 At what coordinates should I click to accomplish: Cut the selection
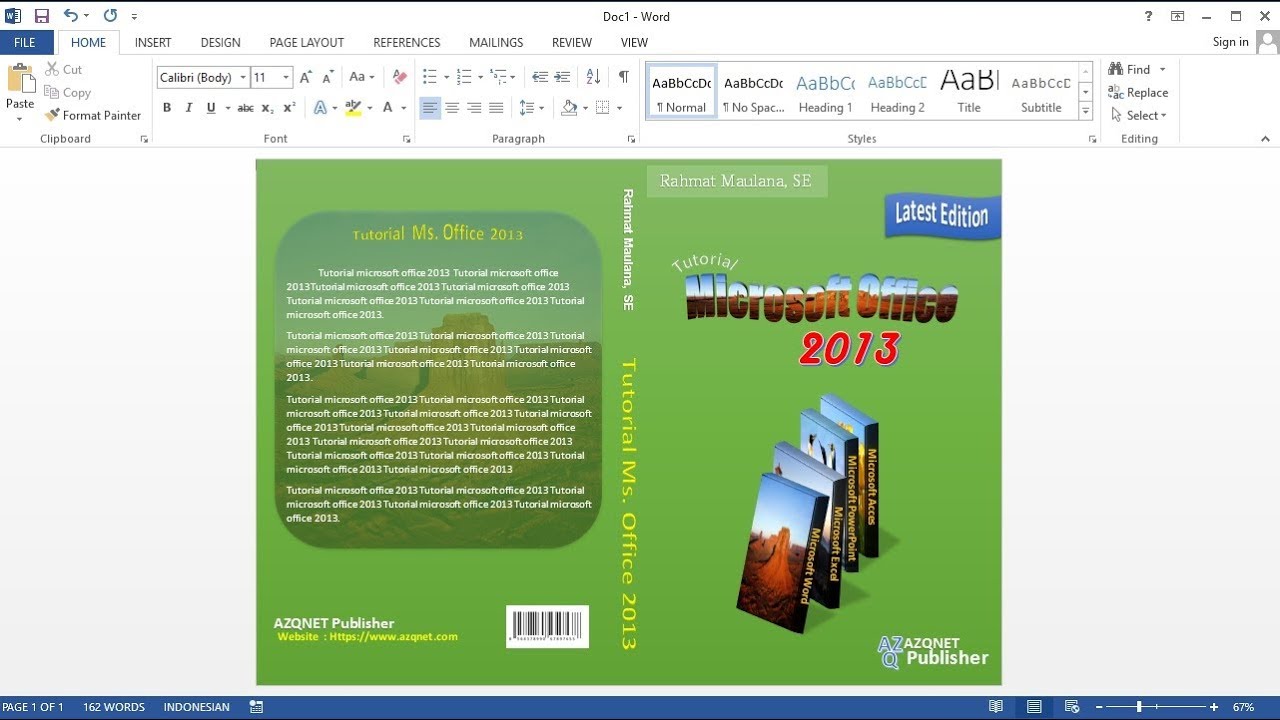point(63,69)
